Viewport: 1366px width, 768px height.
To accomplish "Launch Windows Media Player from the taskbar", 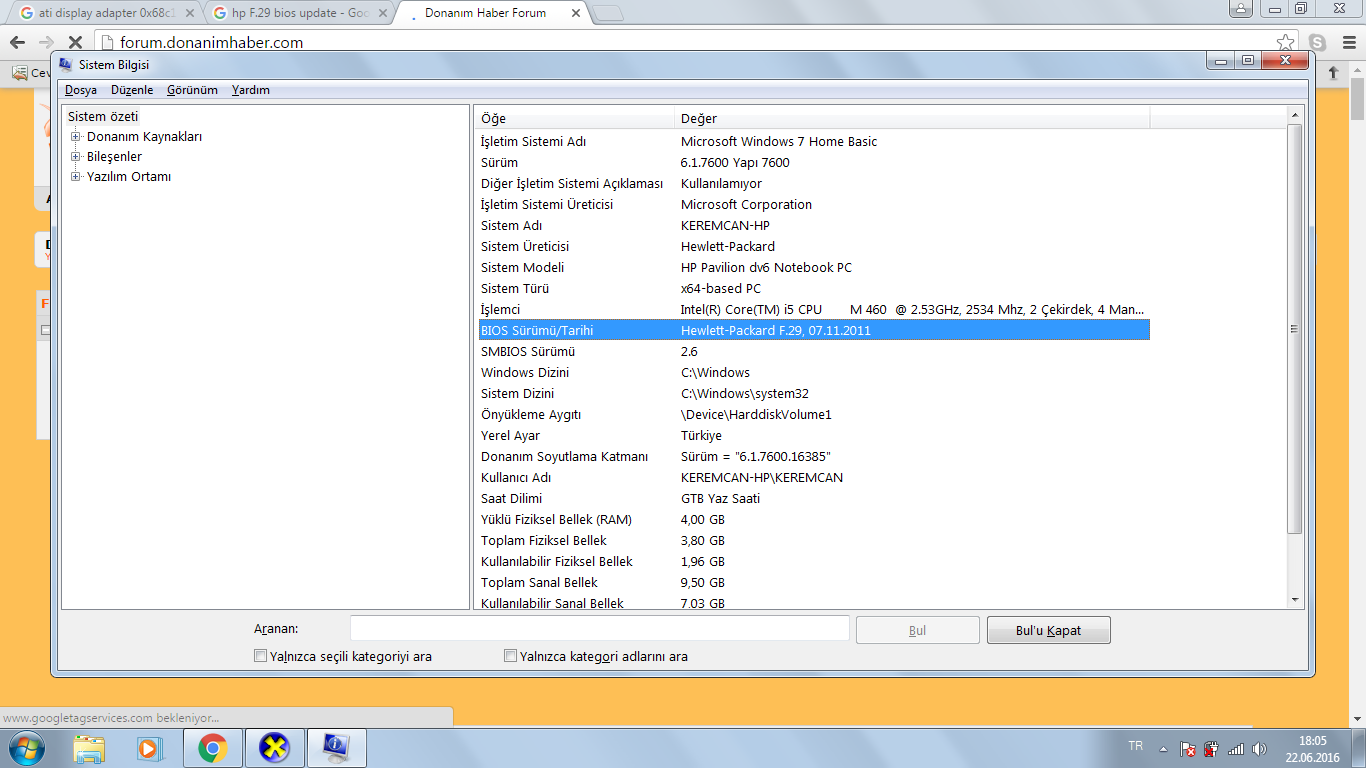I will point(149,748).
